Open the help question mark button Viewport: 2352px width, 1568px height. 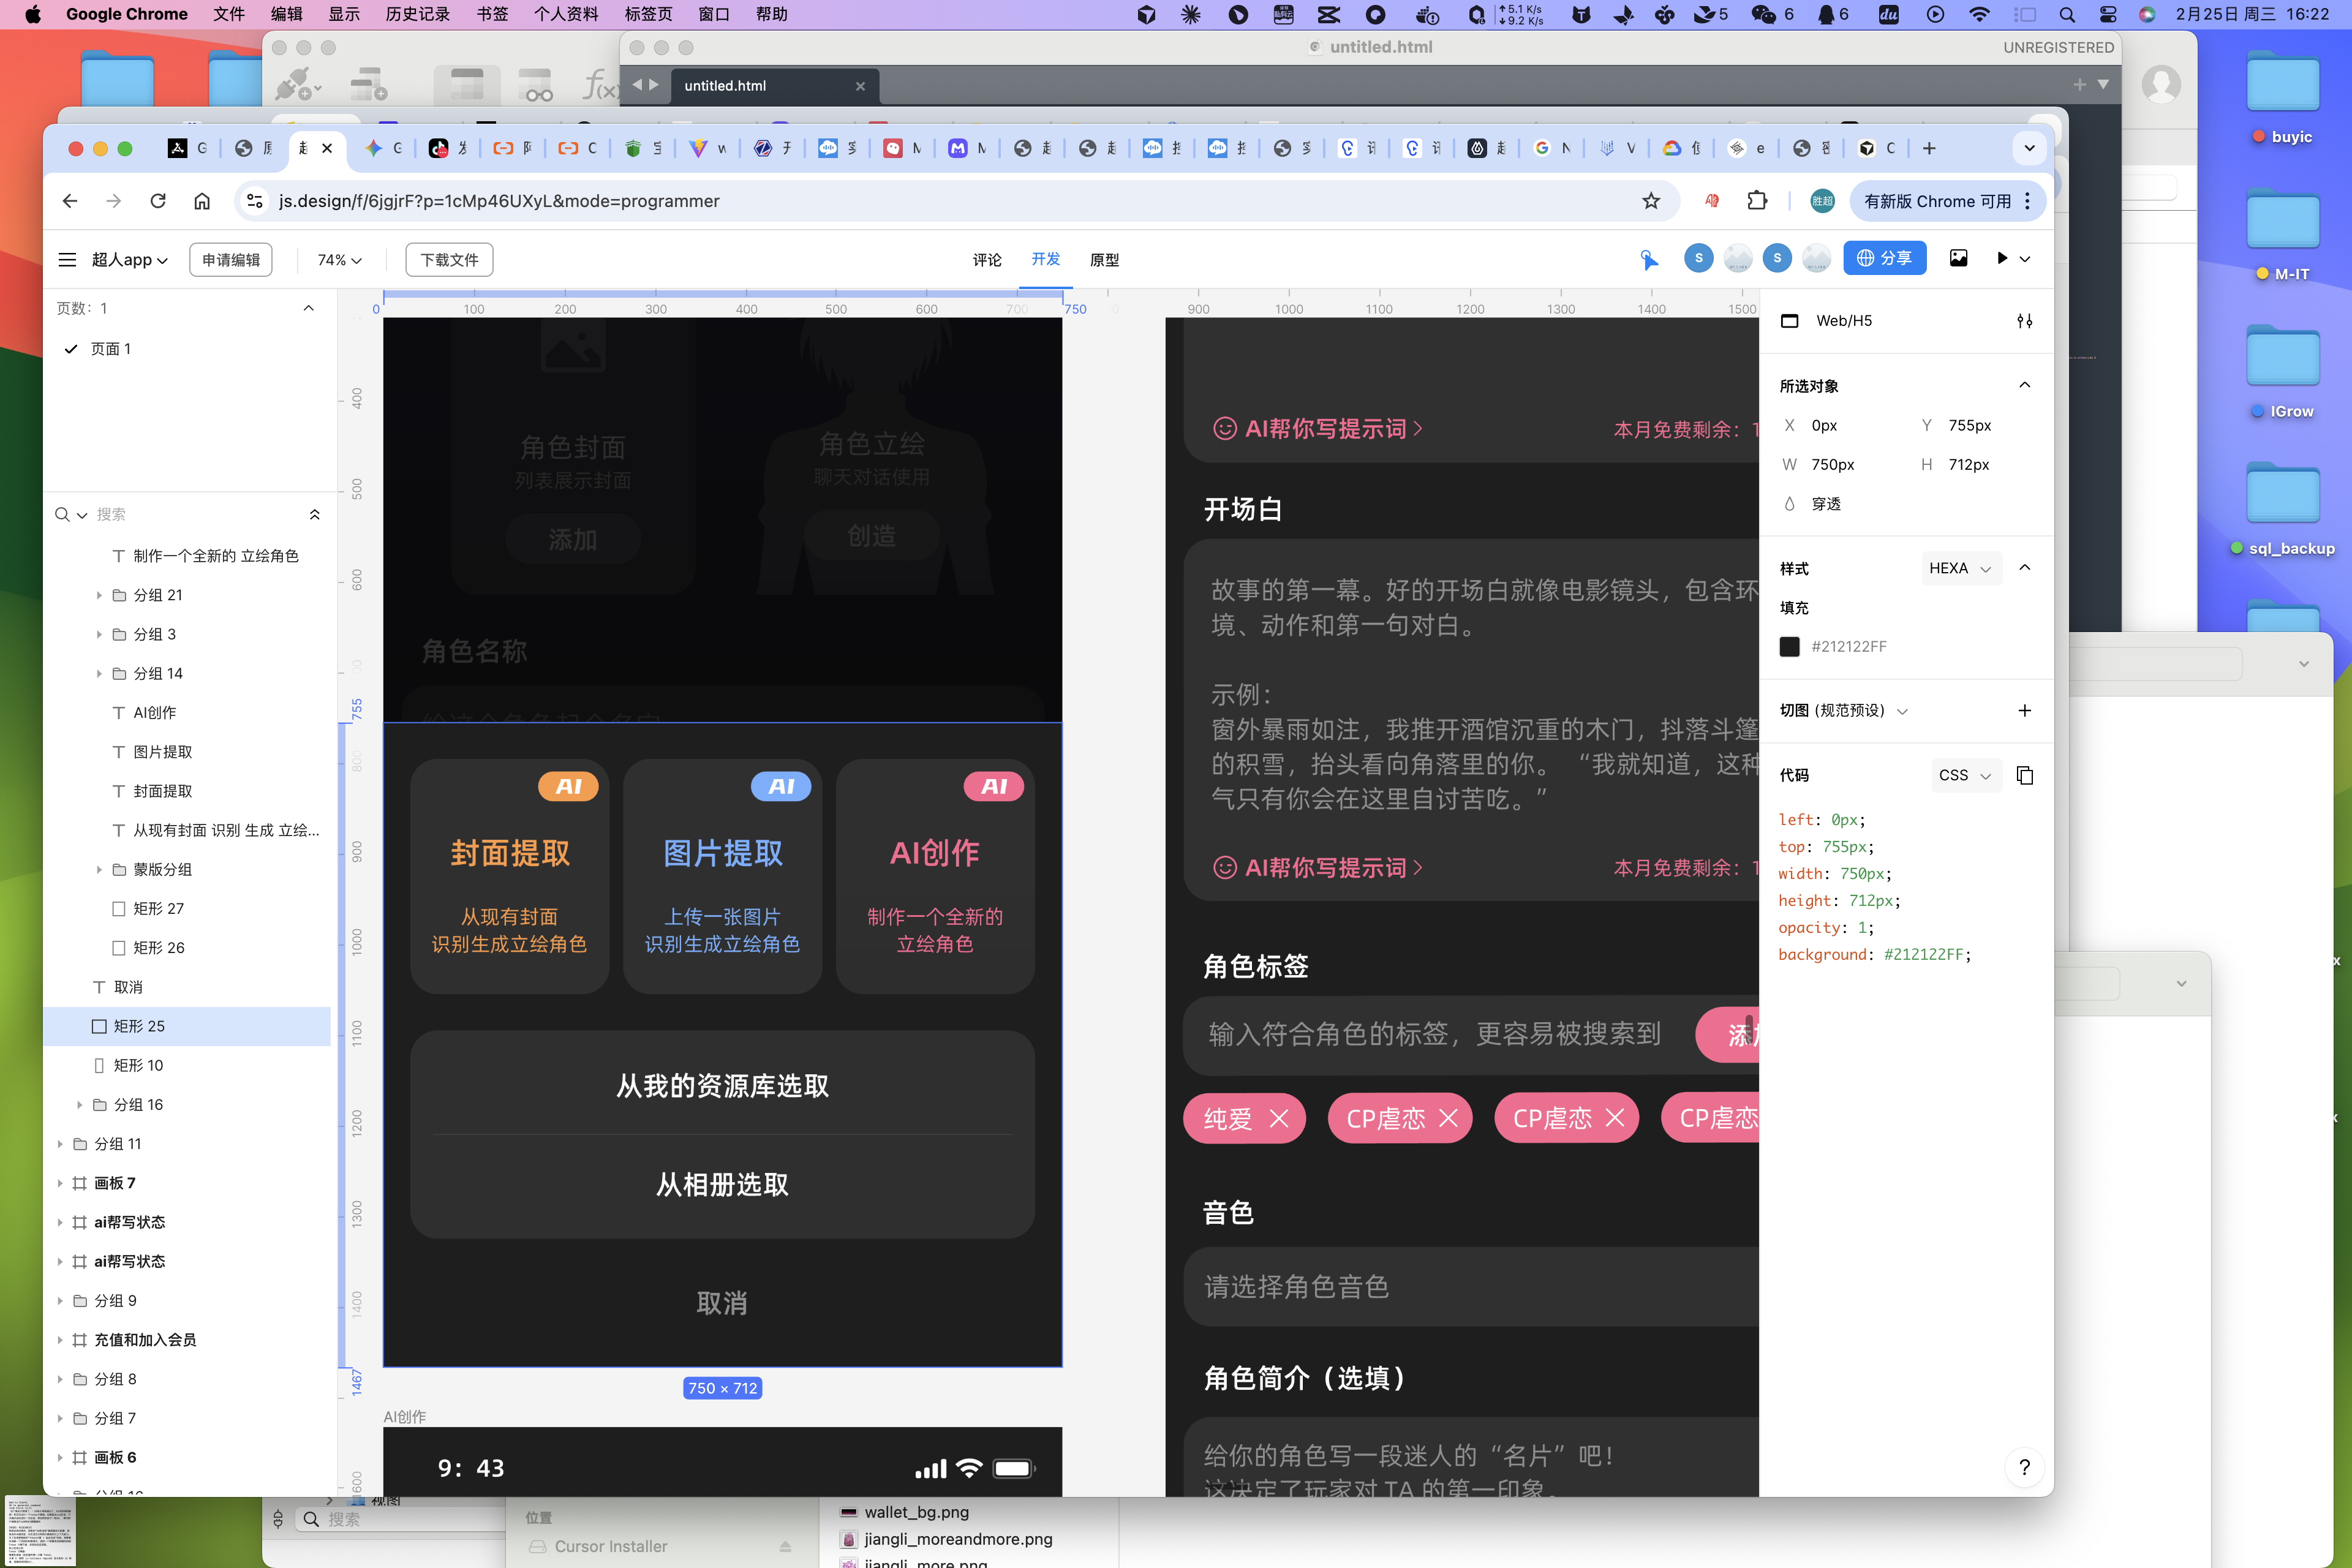click(2024, 1466)
